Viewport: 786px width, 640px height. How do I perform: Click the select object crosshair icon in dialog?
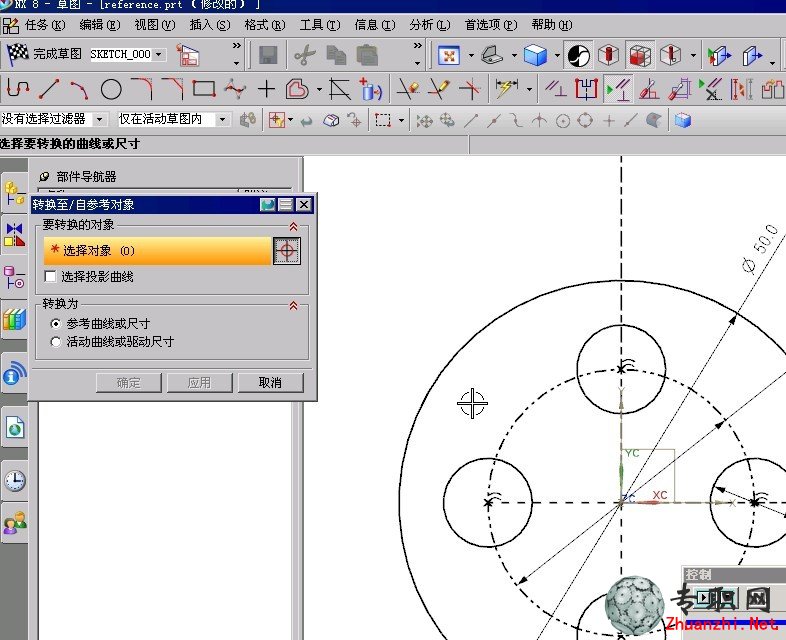point(287,251)
